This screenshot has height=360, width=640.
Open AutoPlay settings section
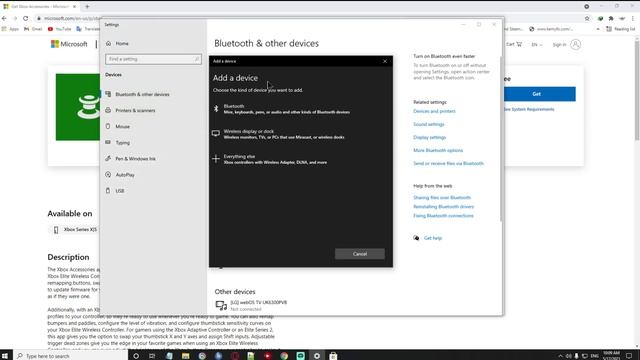point(125,175)
